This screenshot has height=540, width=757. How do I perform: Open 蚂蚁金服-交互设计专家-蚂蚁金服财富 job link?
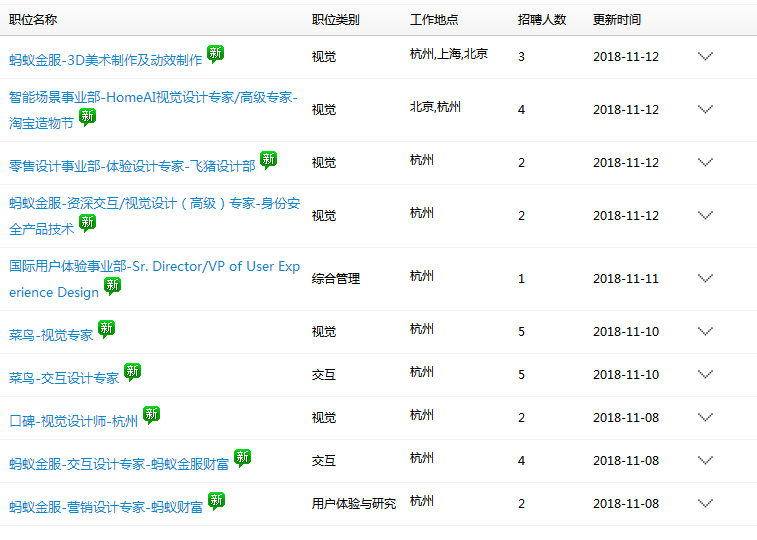pyautogui.click(x=119, y=464)
